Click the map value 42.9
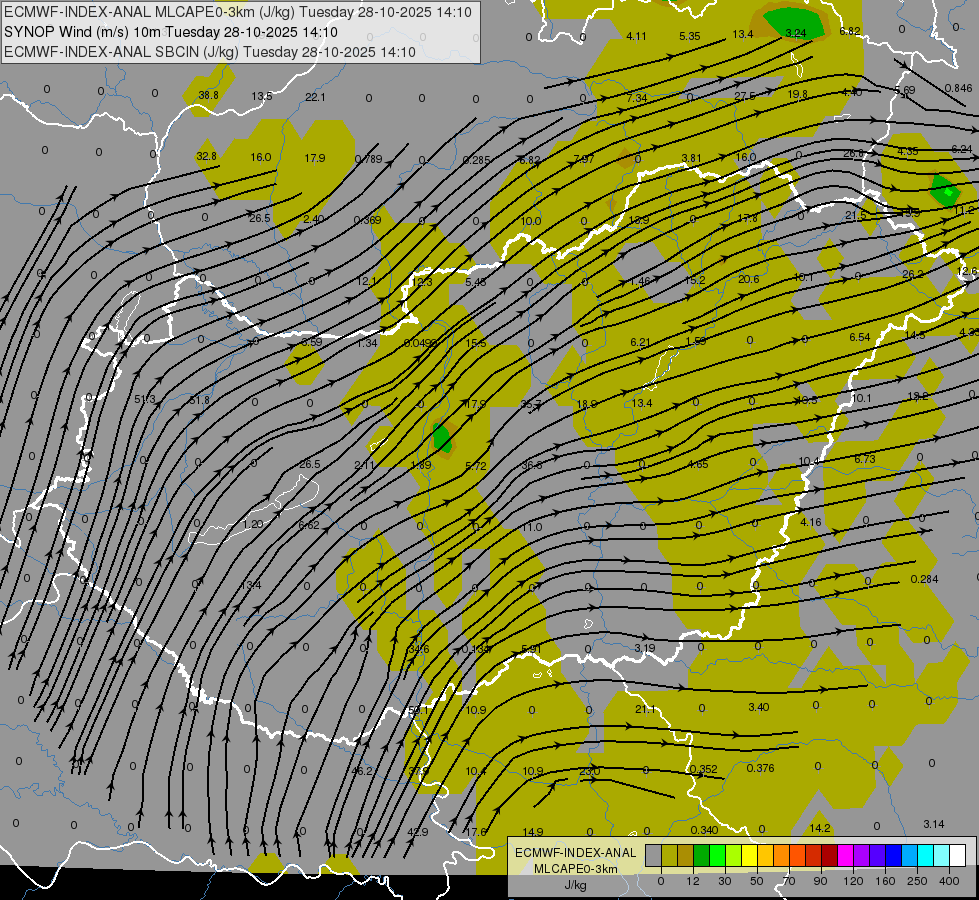 [x=418, y=833]
